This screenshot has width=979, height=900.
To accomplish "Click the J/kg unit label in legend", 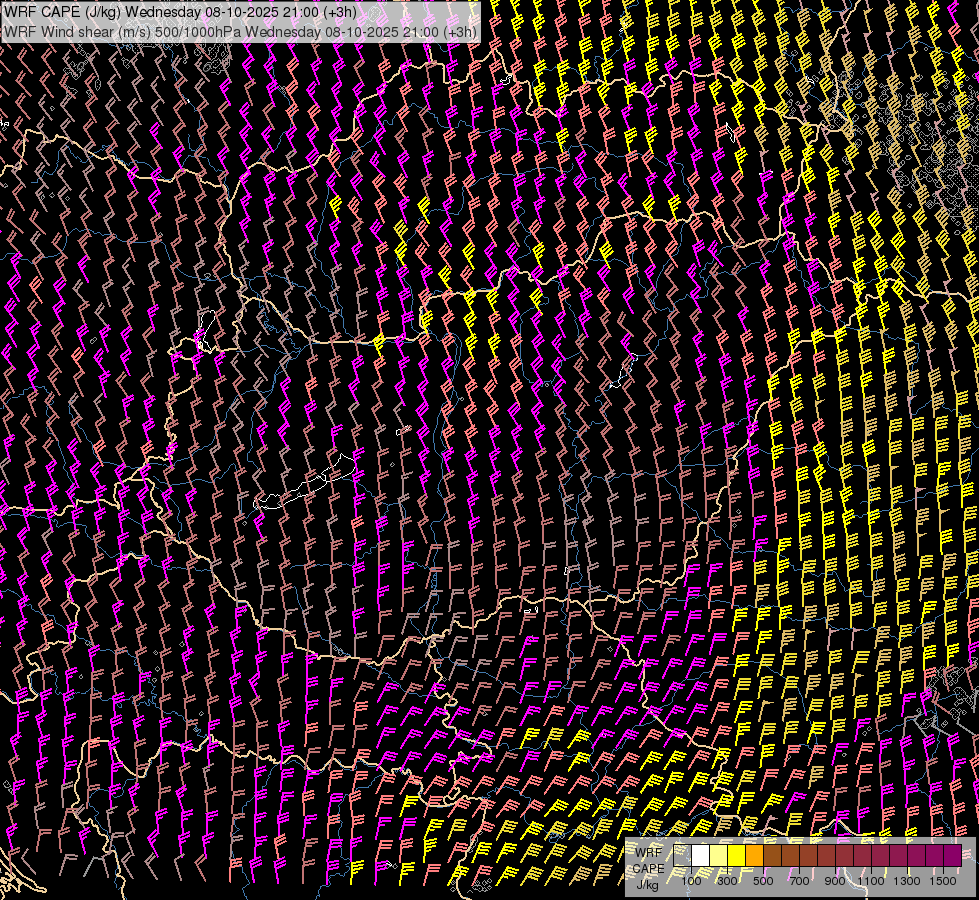I will pos(648,884).
